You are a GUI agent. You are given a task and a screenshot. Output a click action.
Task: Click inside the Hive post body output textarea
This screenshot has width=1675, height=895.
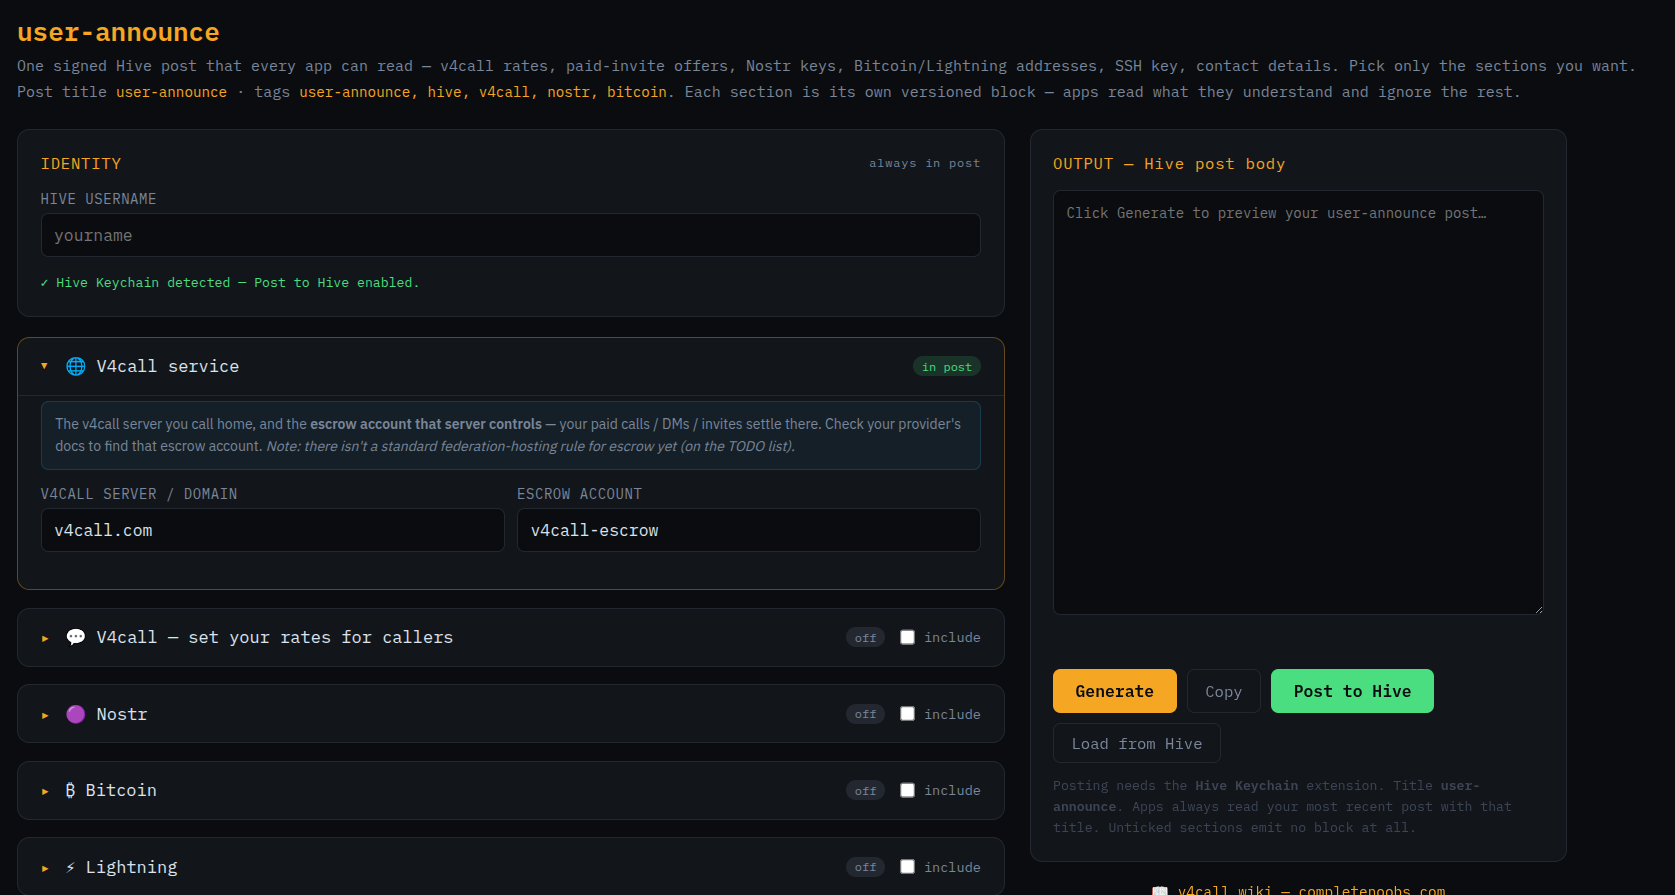coord(1298,402)
